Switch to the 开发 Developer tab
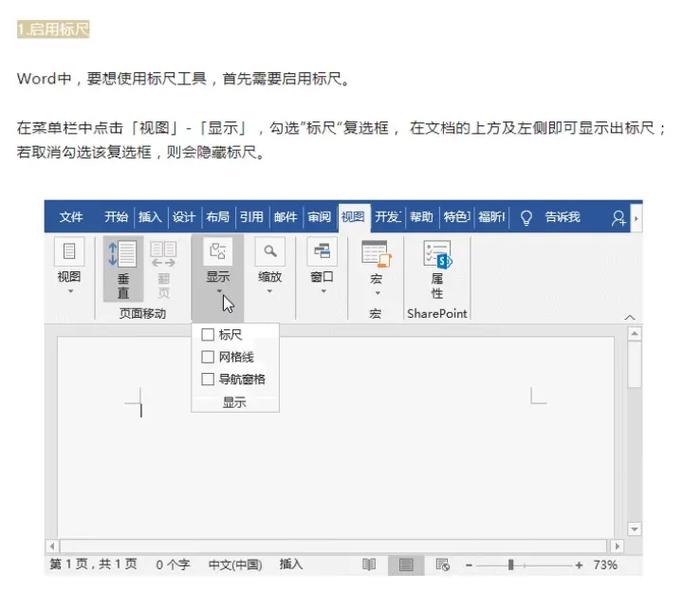 point(388,217)
